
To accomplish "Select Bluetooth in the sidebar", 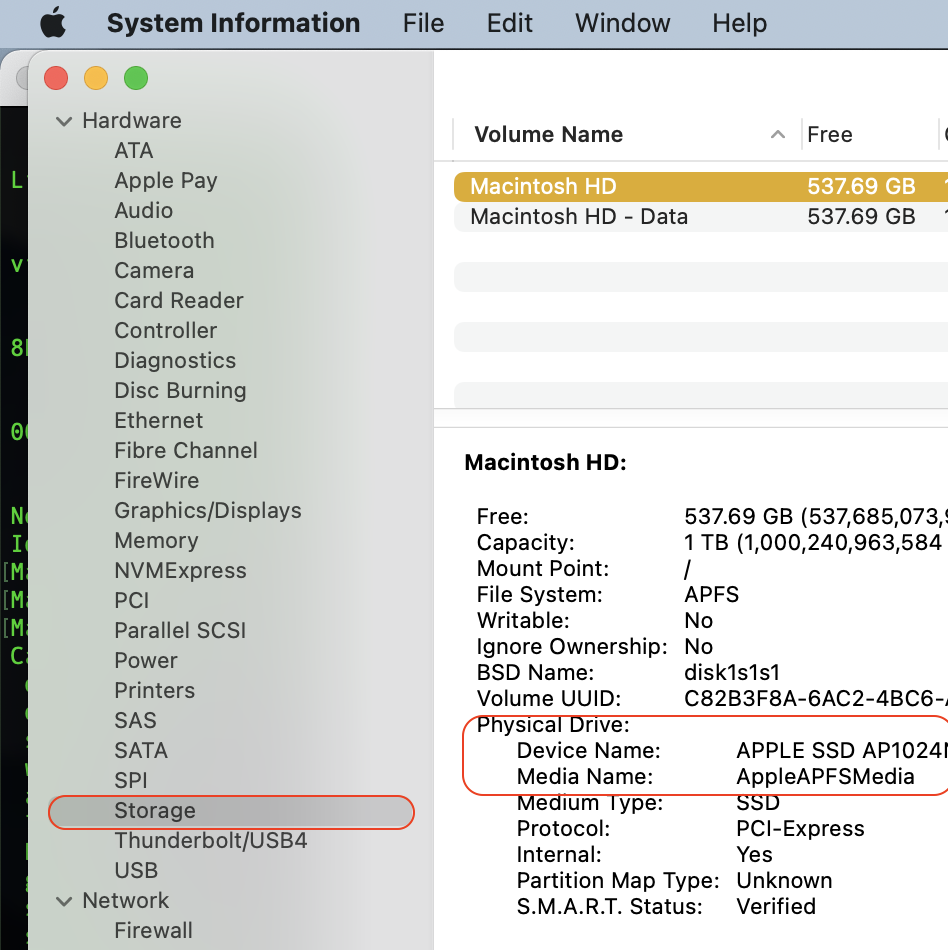I will pos(164,241).
